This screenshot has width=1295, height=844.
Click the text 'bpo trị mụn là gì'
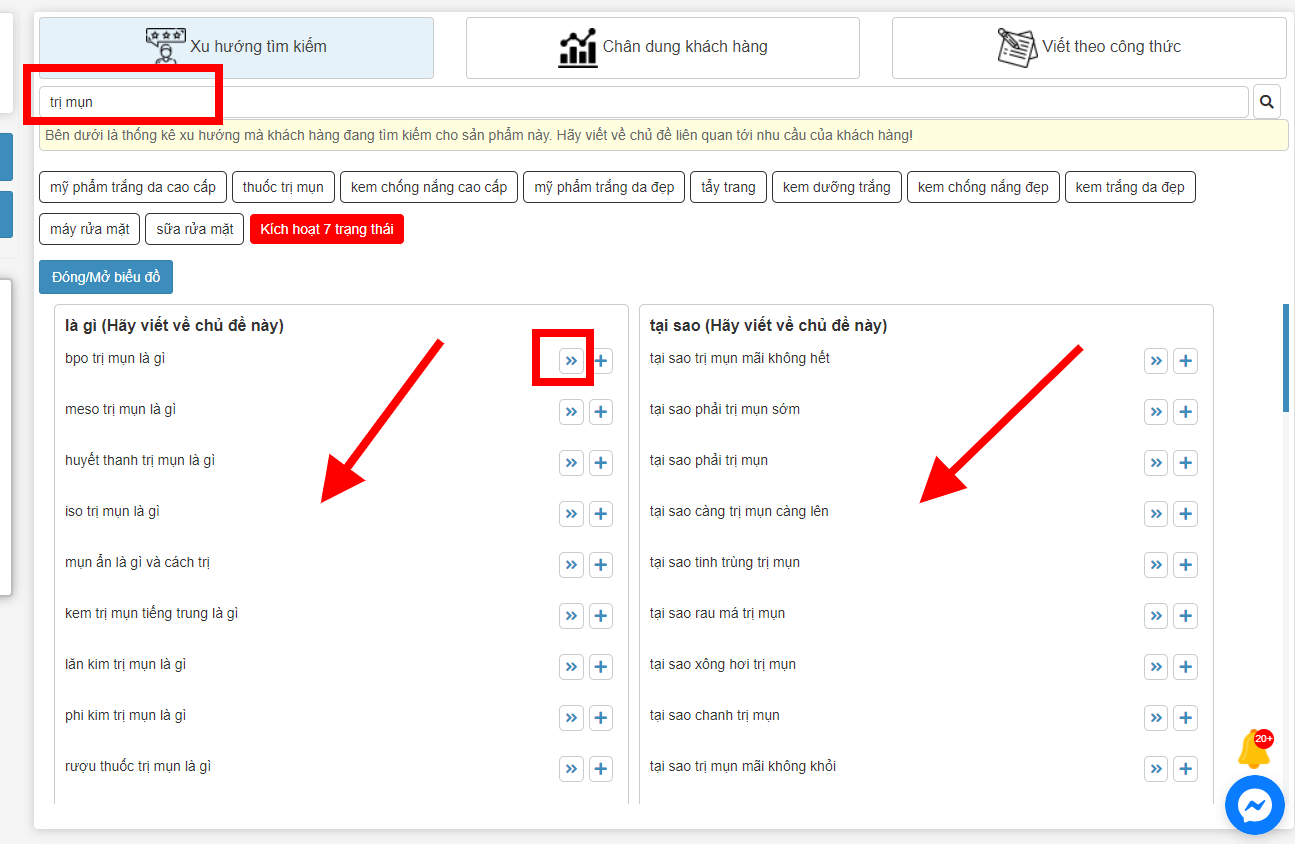[x=115, y=358]
